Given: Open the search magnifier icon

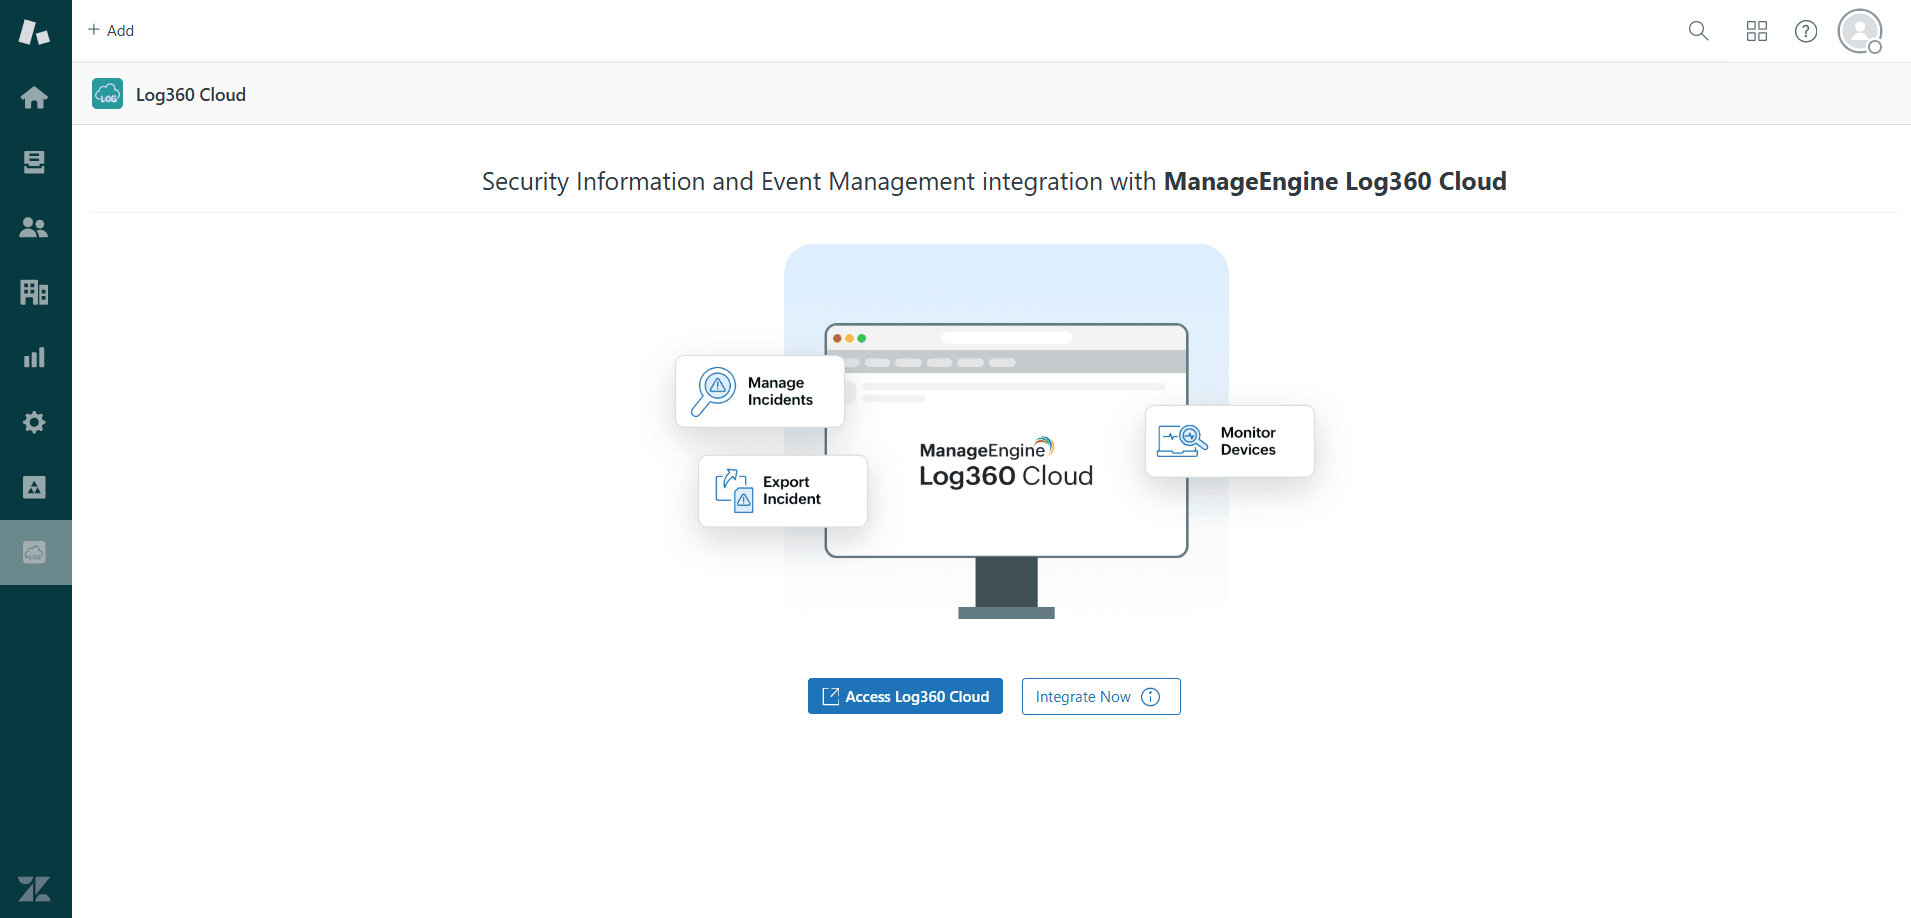Looking at the screenshot, I should coord(1698,31).
